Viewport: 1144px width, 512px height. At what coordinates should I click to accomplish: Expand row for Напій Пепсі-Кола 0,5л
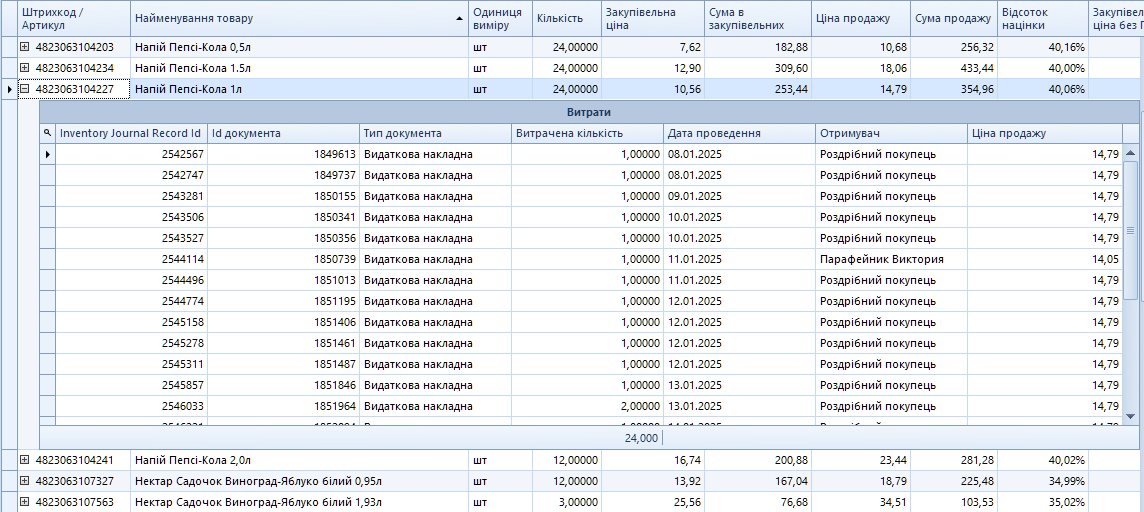coord(25,47)
